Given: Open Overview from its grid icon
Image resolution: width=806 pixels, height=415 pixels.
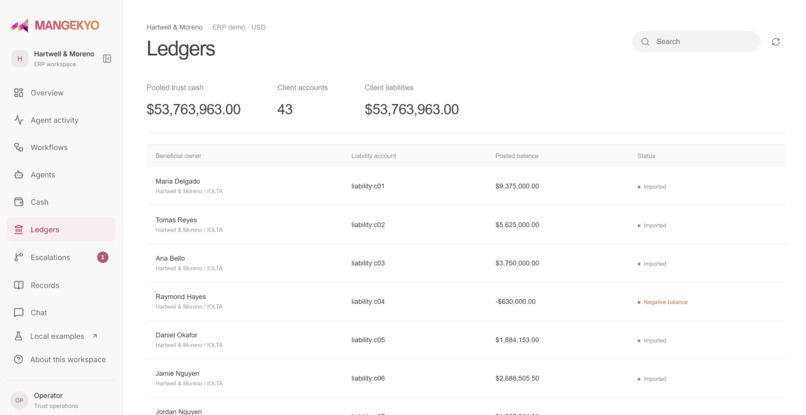Looking at the screenshot, I should tap(19, 93).
